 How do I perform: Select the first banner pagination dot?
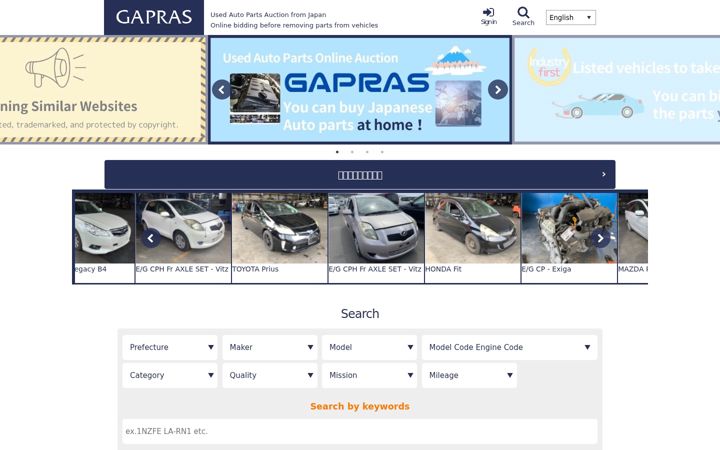(x=338, y=152)
